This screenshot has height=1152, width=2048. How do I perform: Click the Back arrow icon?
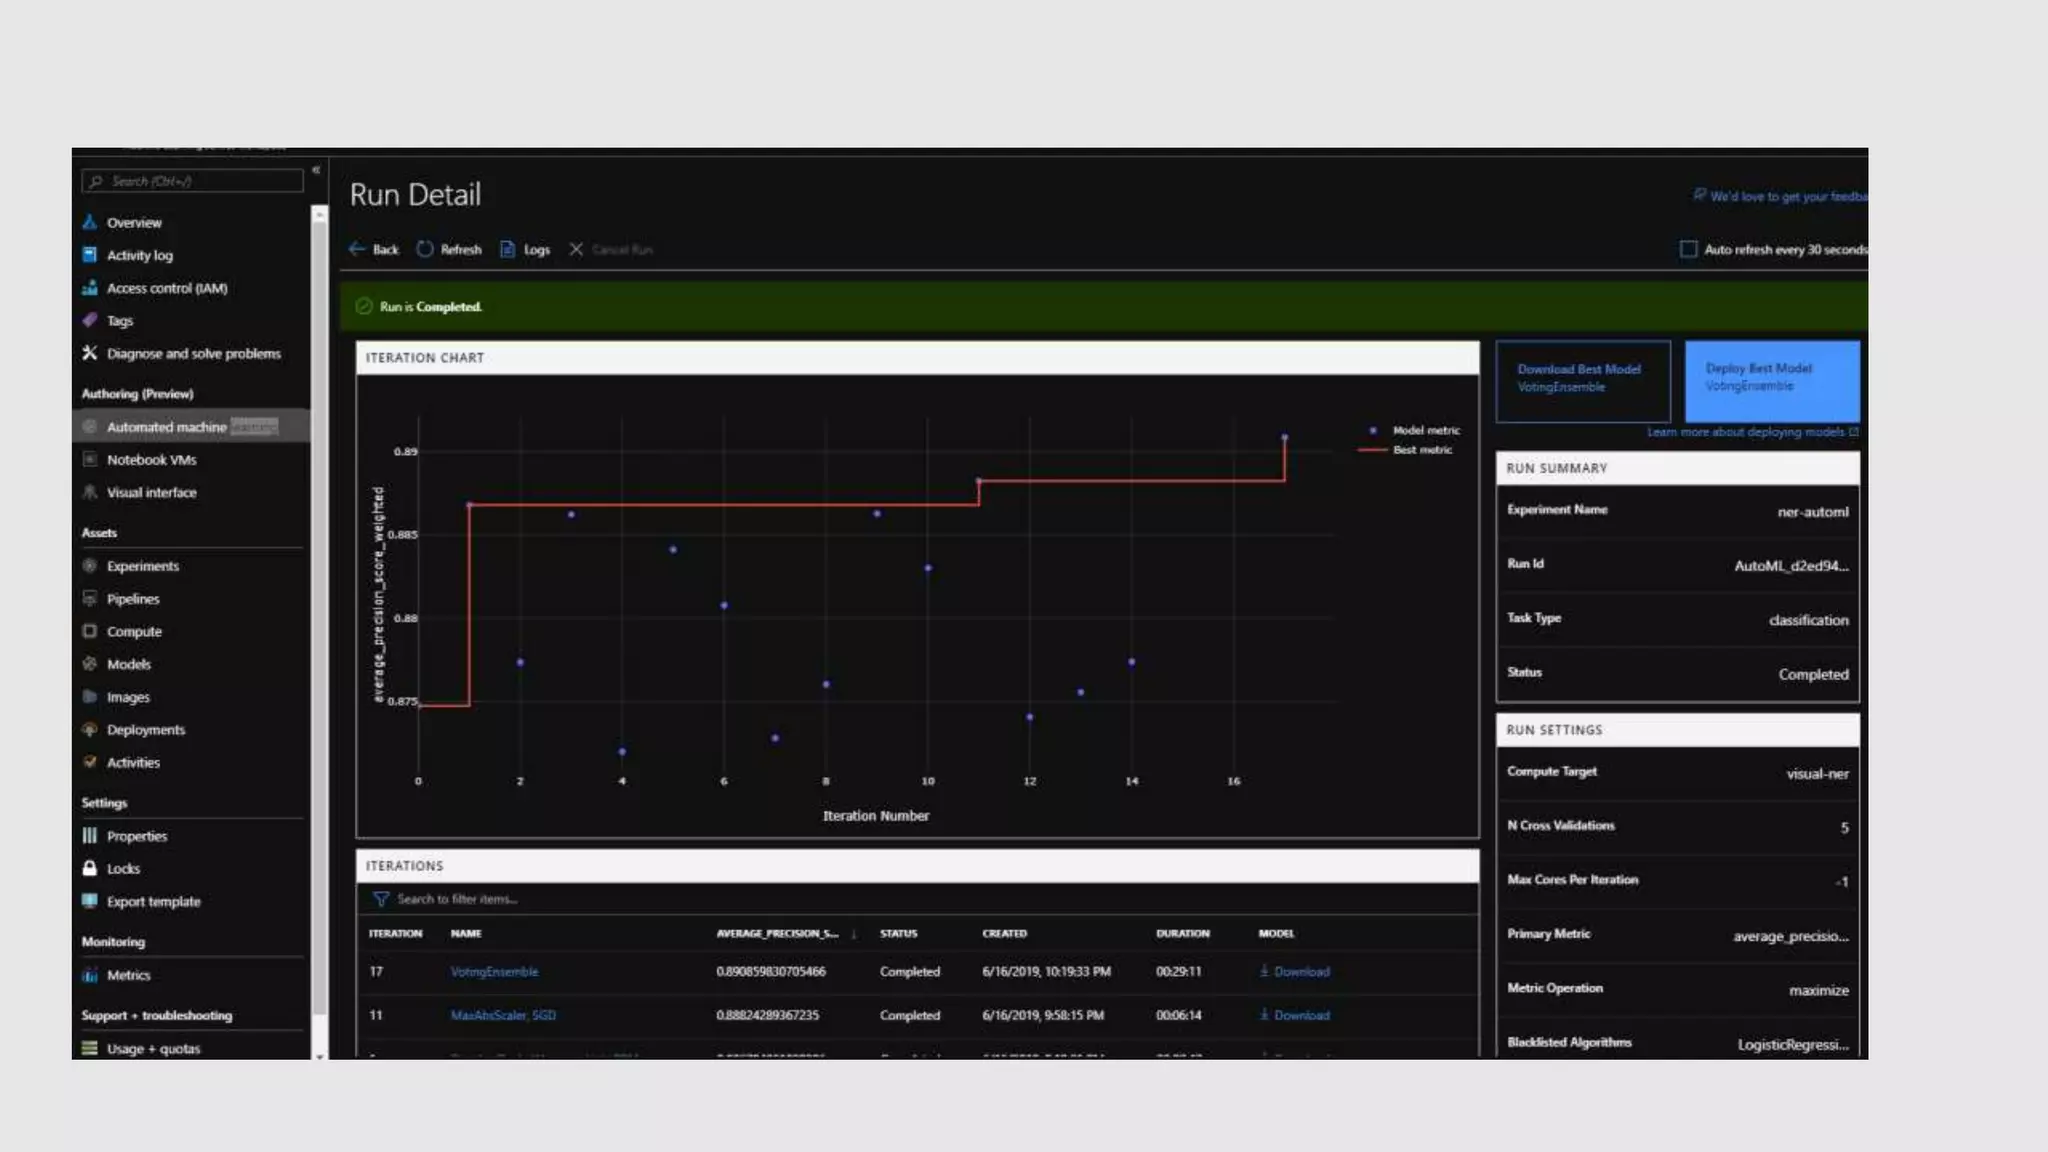[x=357, y=249]
